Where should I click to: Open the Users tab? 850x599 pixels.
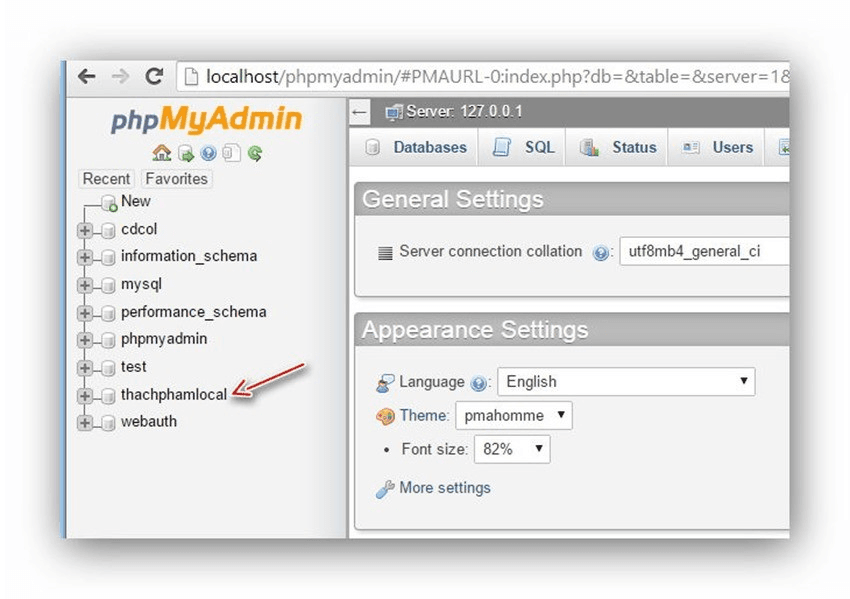pyautogui.click(x=717, y=147)
